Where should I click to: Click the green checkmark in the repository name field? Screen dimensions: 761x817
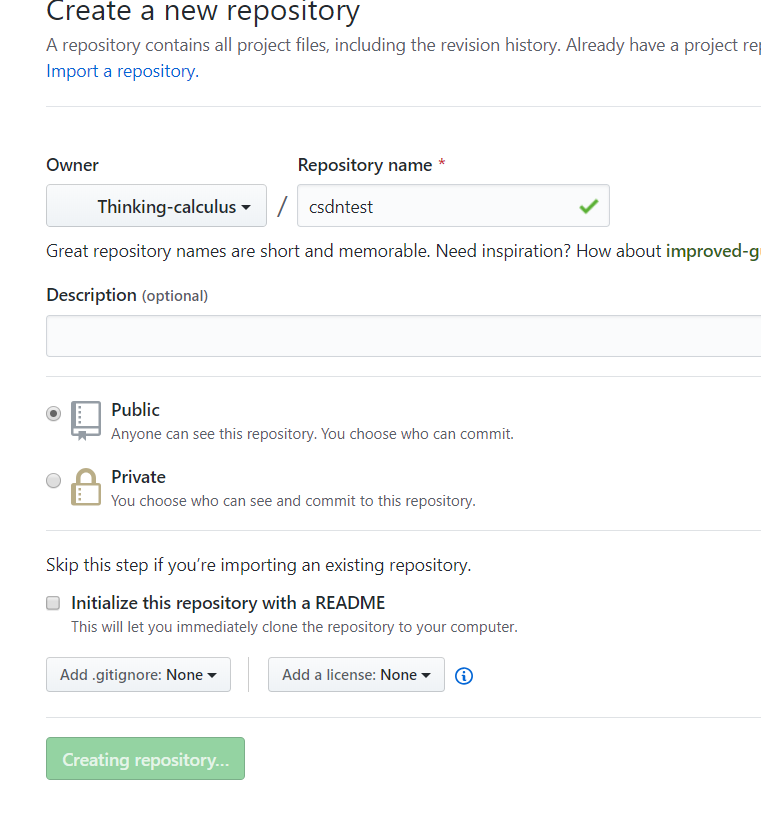tap(588, 206)
